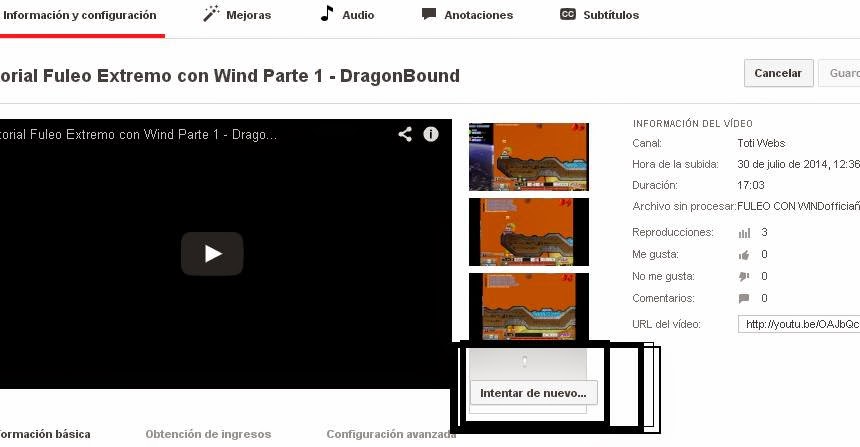Click the Cancelar button

pyautogui.click(x=778, y=73)
